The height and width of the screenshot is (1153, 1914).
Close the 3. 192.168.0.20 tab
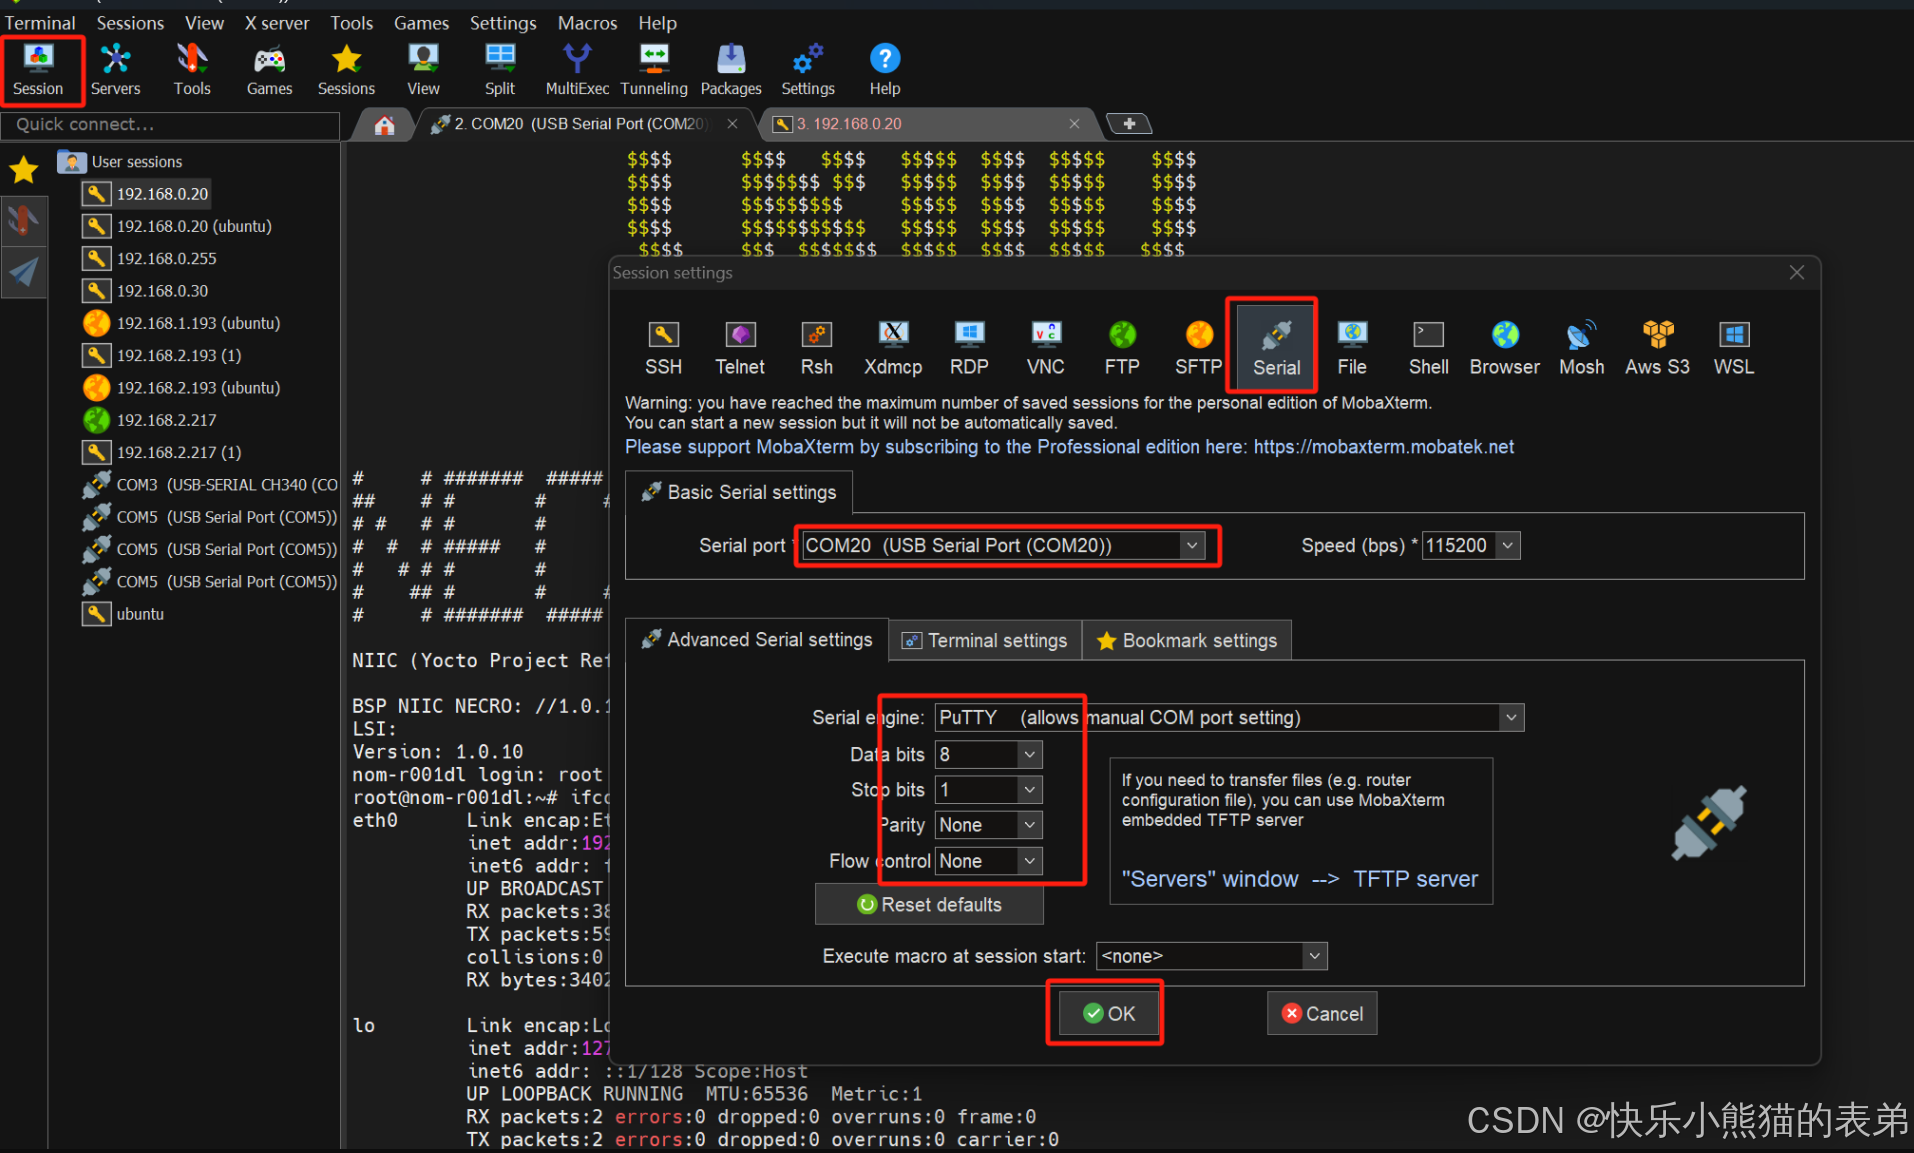1074,124
